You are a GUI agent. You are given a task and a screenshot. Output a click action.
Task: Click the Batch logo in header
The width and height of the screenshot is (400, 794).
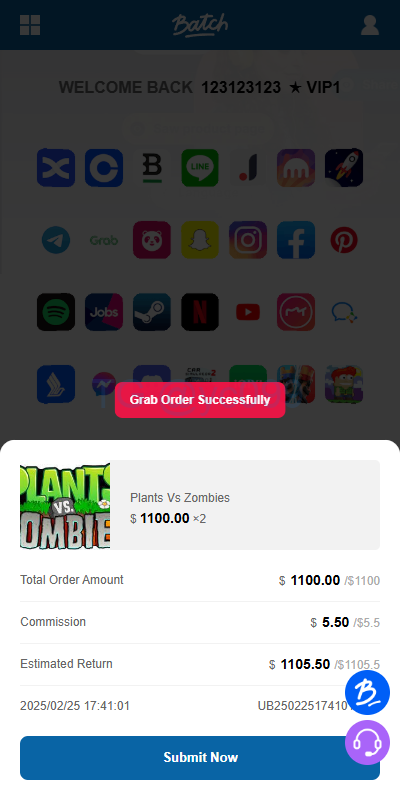click(200, 25)
